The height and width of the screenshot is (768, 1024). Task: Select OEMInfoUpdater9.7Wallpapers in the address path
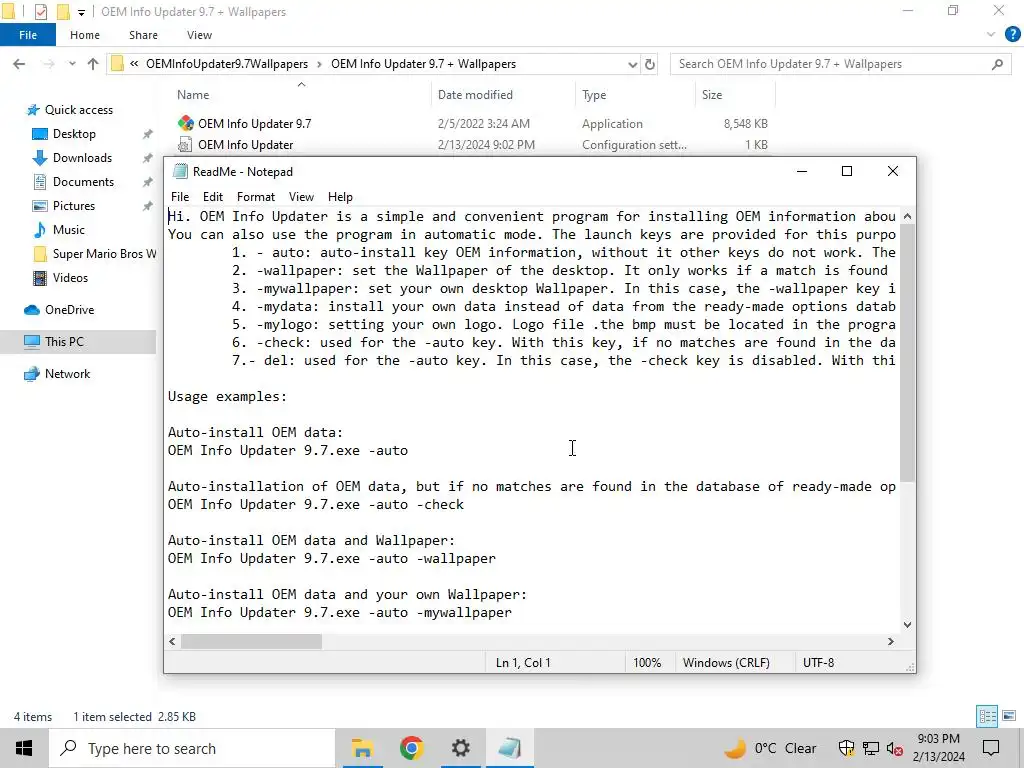tap(227, 64)
